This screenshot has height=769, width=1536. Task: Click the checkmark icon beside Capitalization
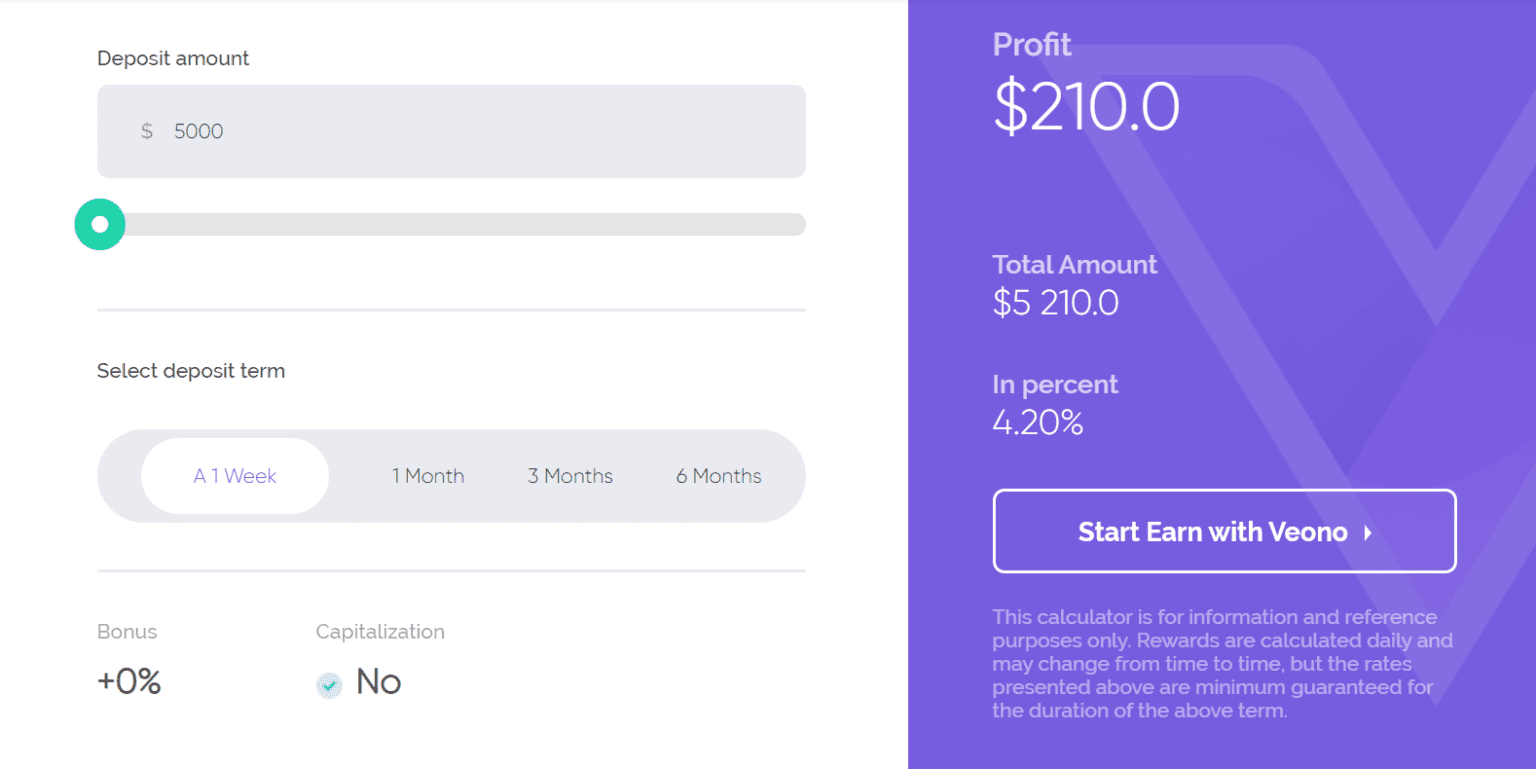tap(329, 685)
